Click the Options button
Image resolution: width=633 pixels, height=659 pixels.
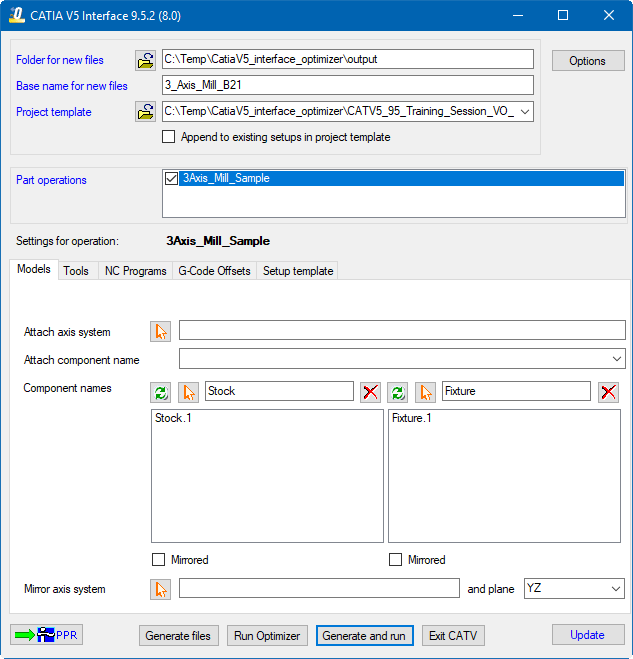[588, 61]
